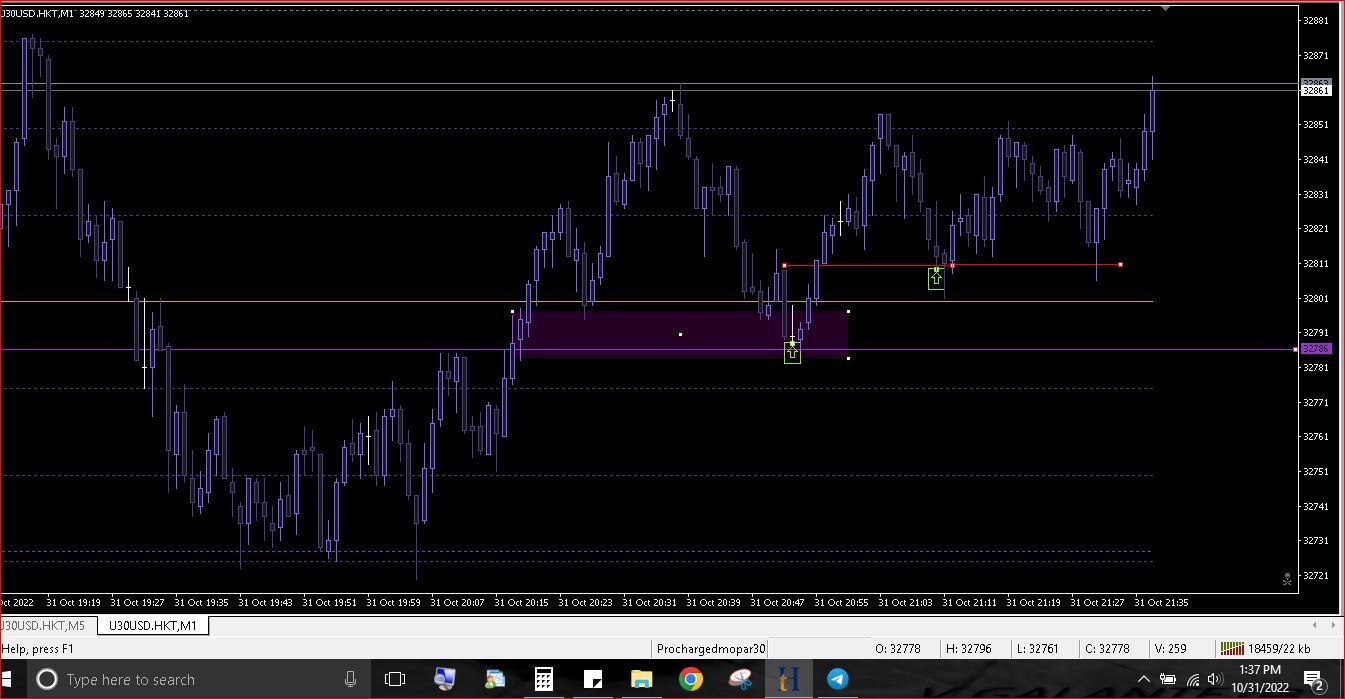The width and height of the screenshot is (1345, 699).
Task: Click the 32801 price axis label
Action: [1316, 299]
